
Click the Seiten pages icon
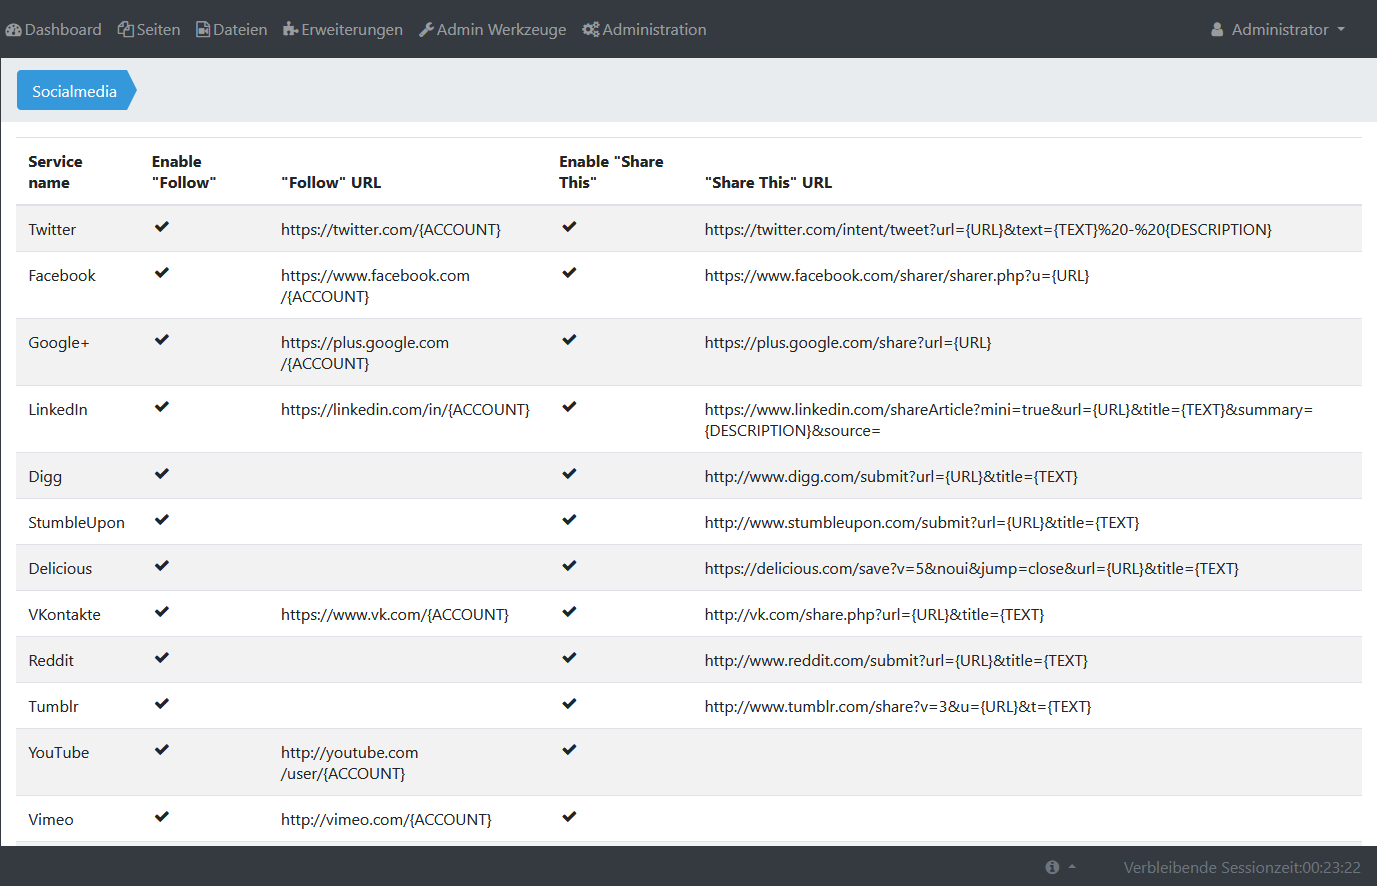pyautogui.click(x=125, y=30)
